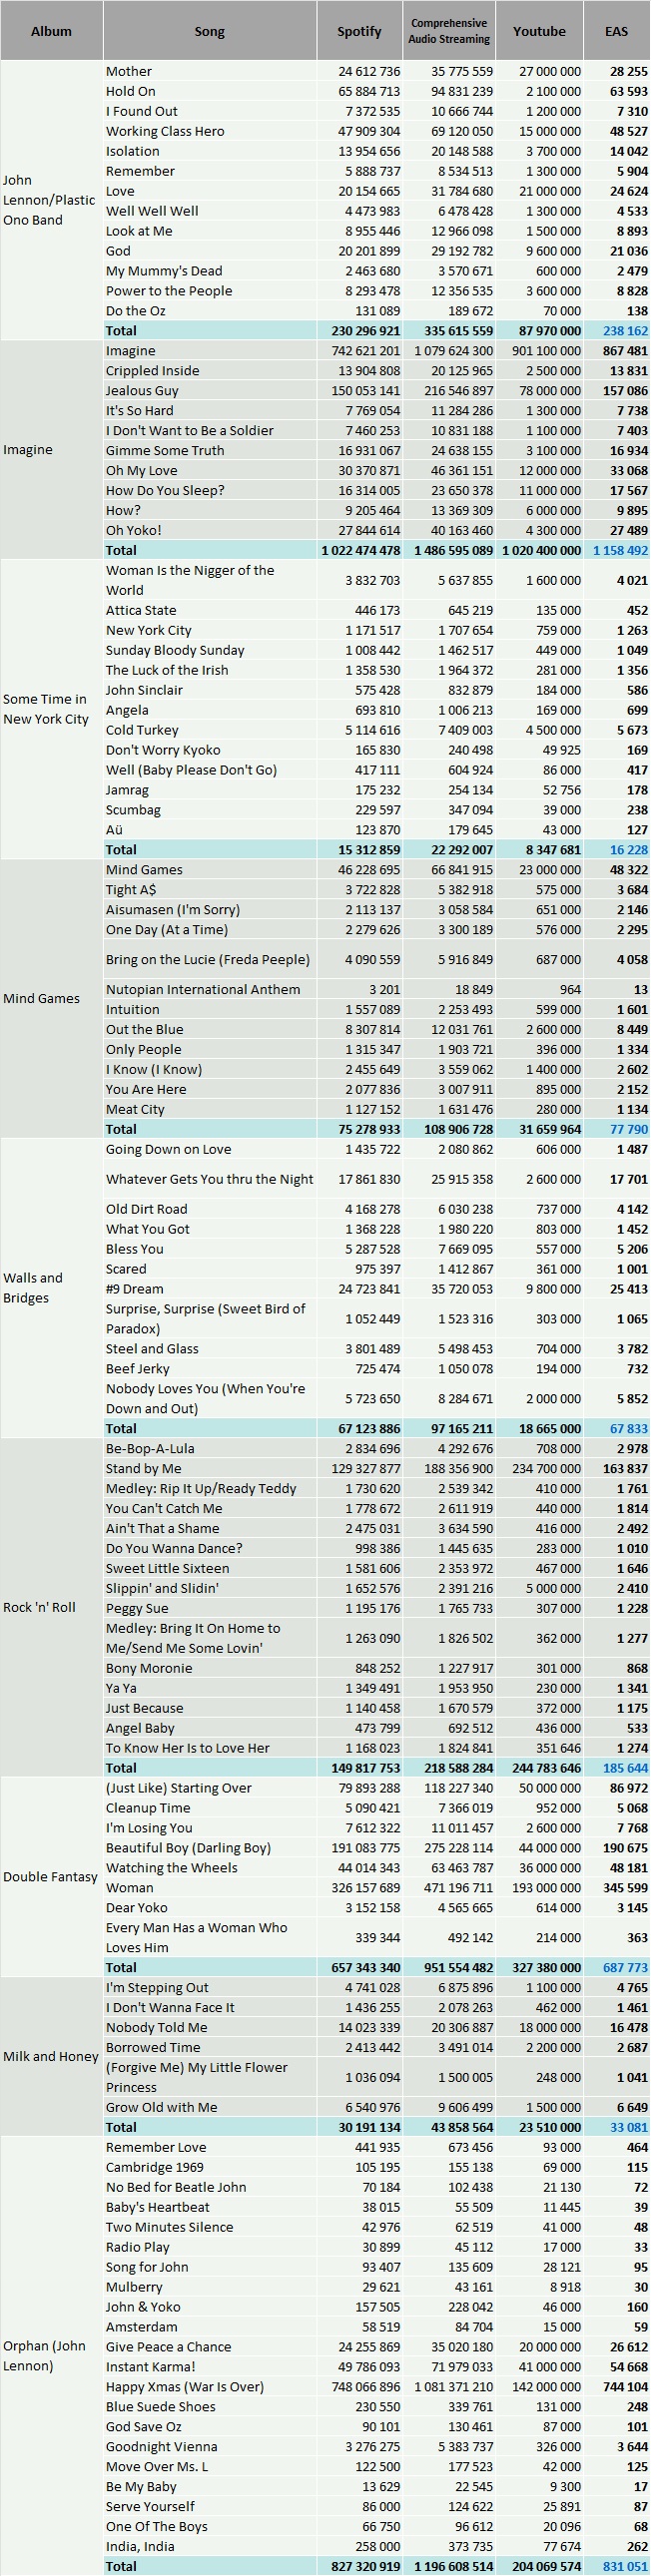651x2576 pixels.
Task: Select the song Slippin' and Slidin'
Action: pyautogui.click(x=162, y=1588)
